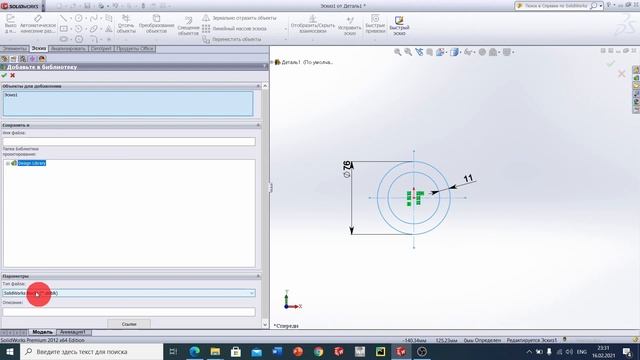This screenshot has width=640, height=360.
Task: Click the objects-to-add selection box
Action: 128,103
